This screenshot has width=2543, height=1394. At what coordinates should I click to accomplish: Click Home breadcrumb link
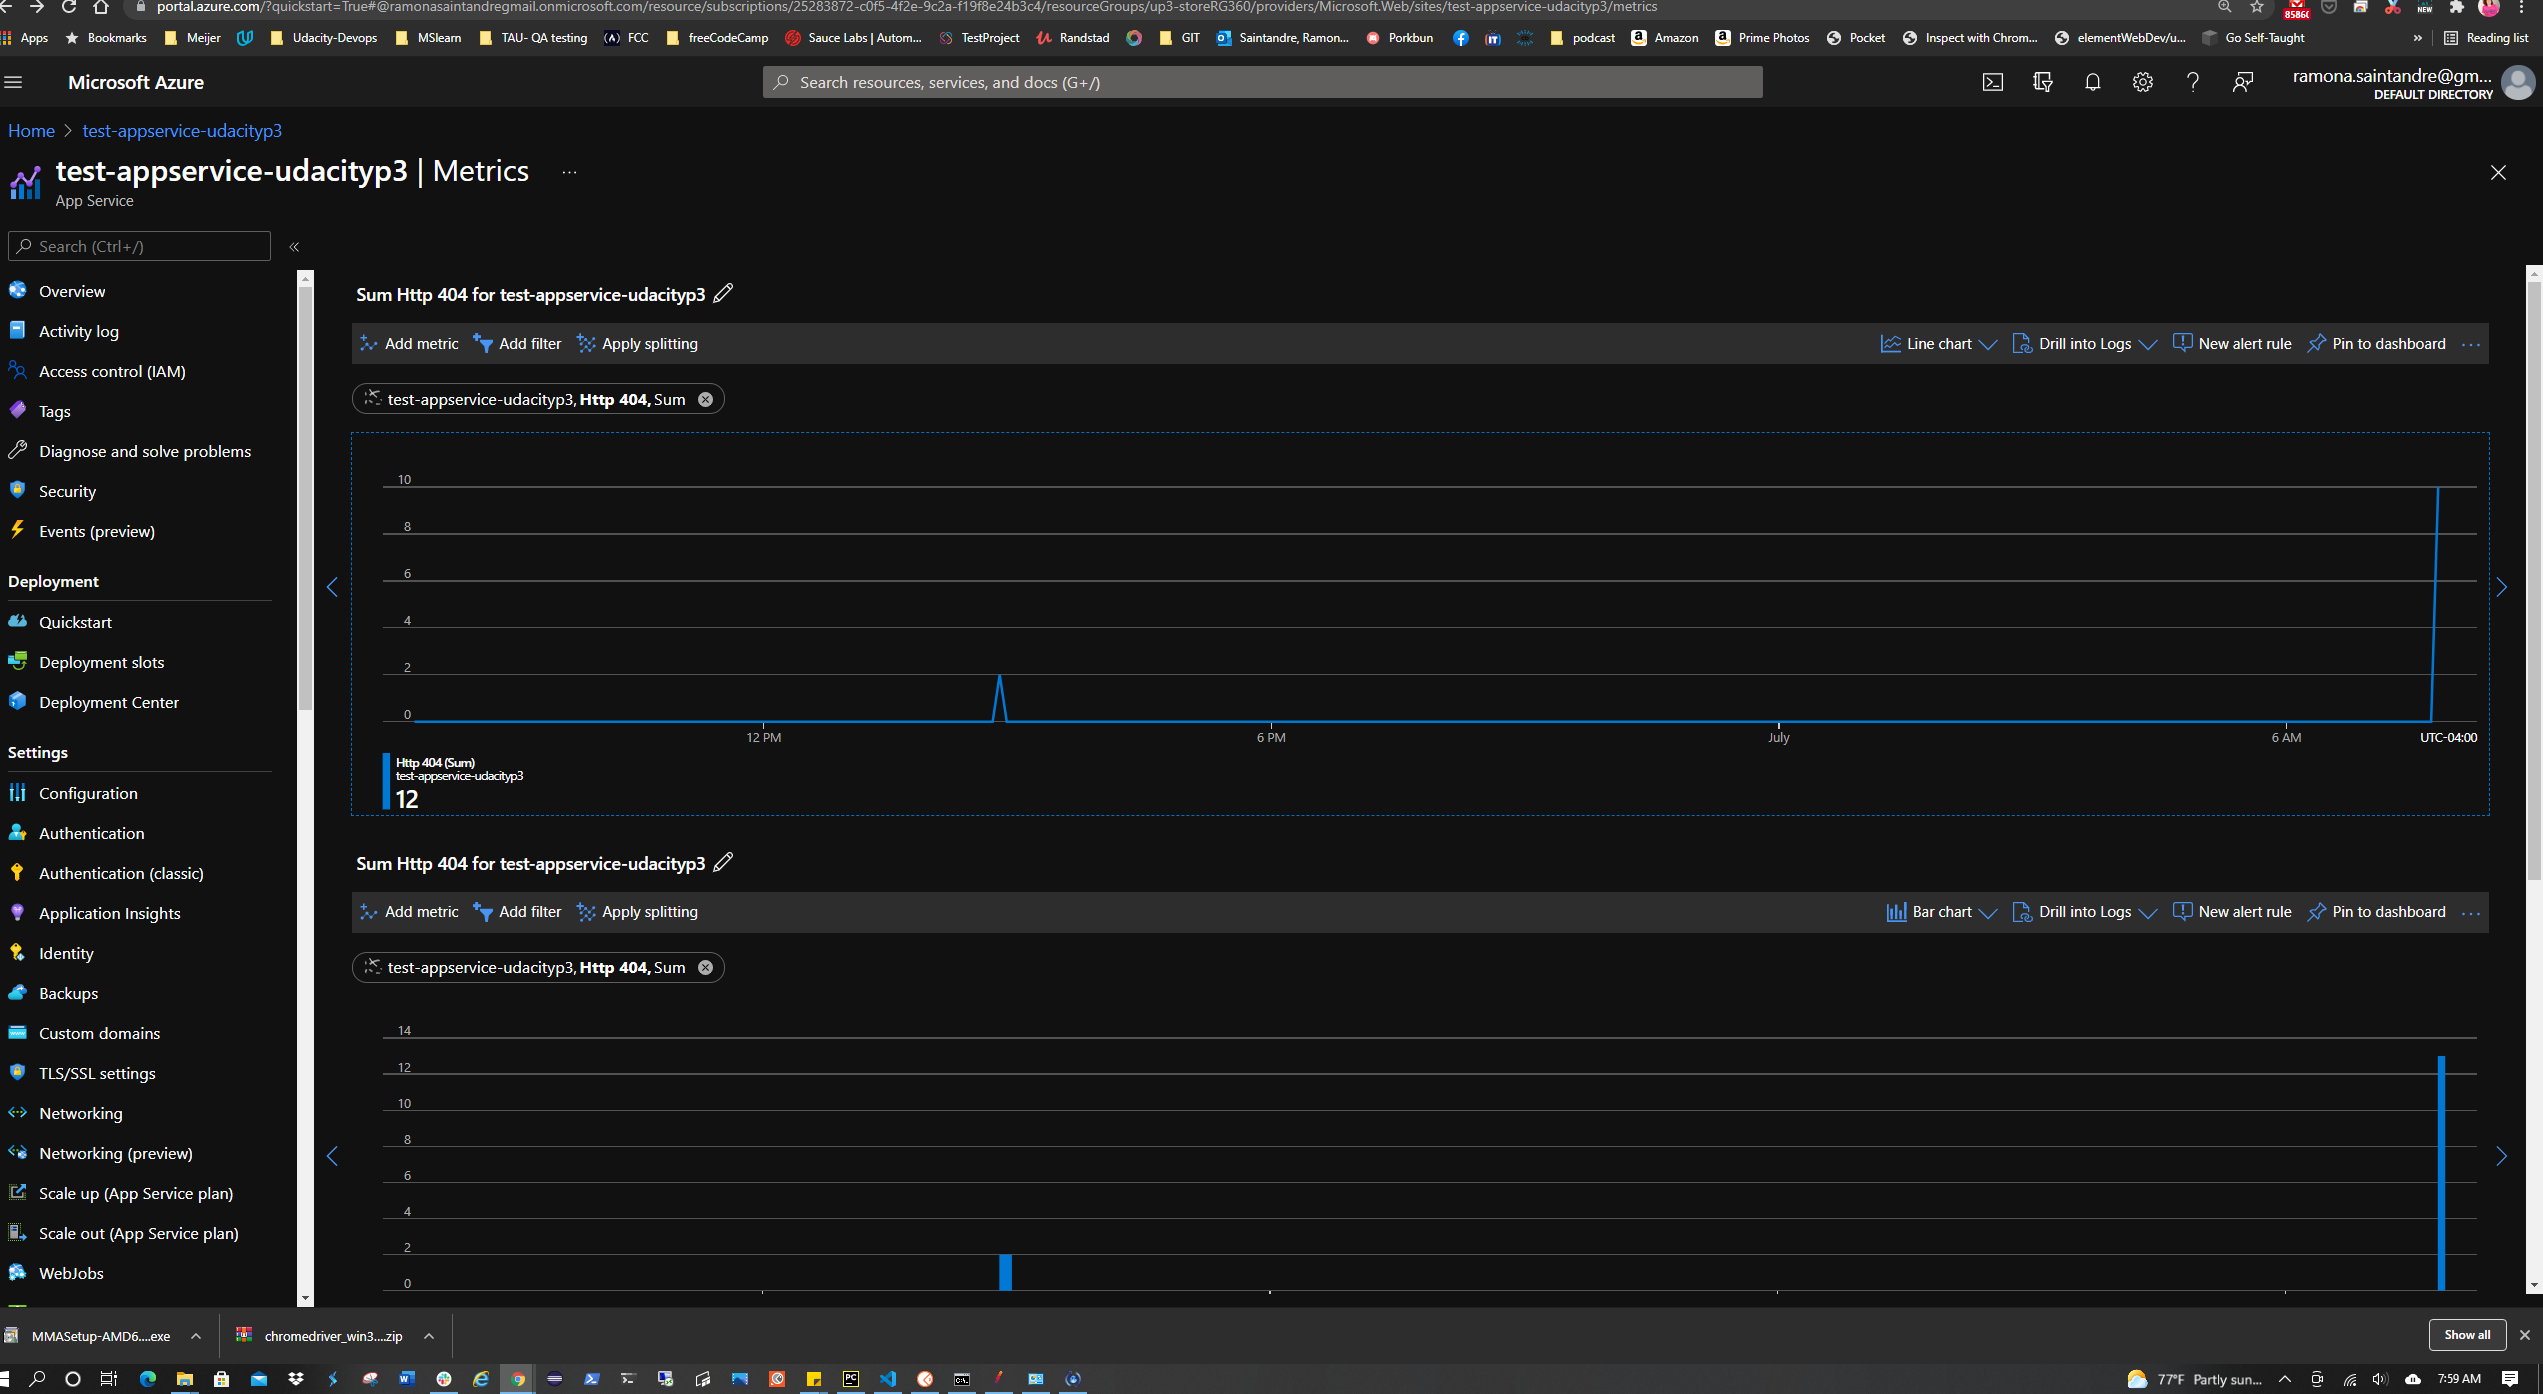[31, 131]
